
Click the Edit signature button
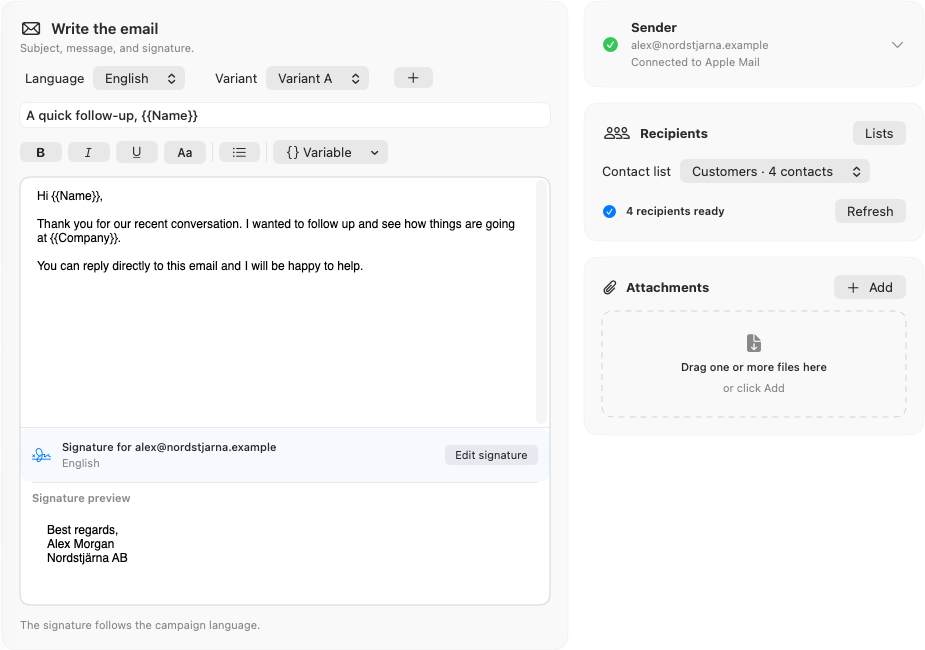pyautogui.click(x=491, y=455)
